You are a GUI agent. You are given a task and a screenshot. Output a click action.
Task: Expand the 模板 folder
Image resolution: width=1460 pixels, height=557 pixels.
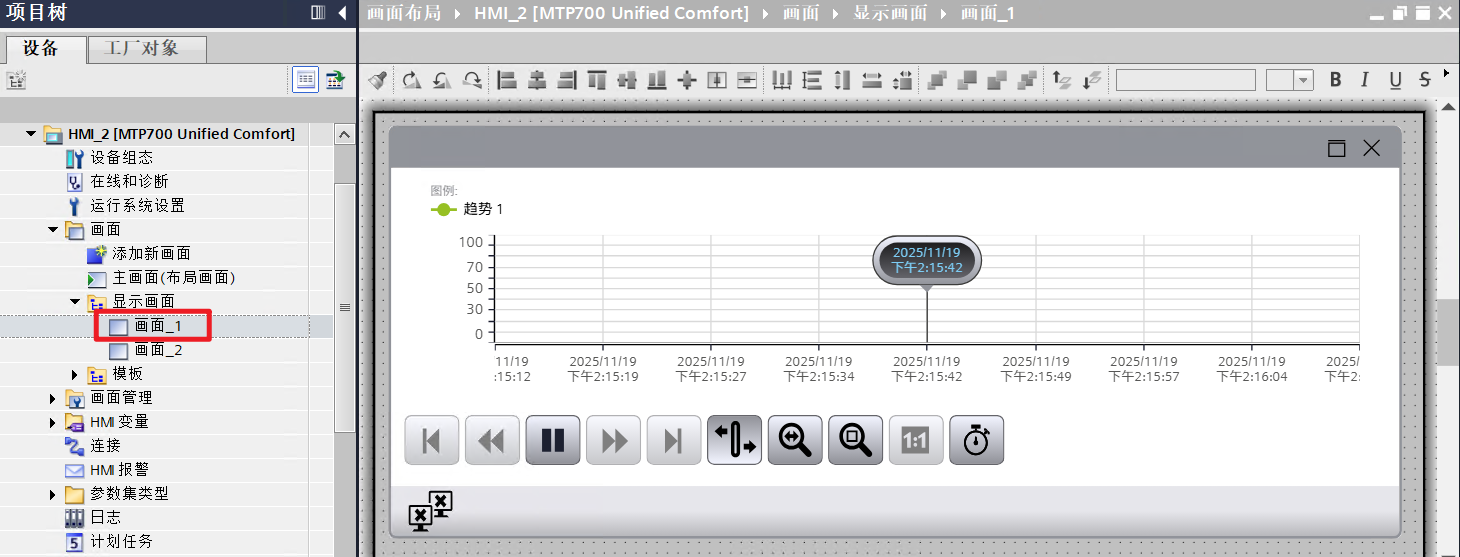tap(75, 374)
